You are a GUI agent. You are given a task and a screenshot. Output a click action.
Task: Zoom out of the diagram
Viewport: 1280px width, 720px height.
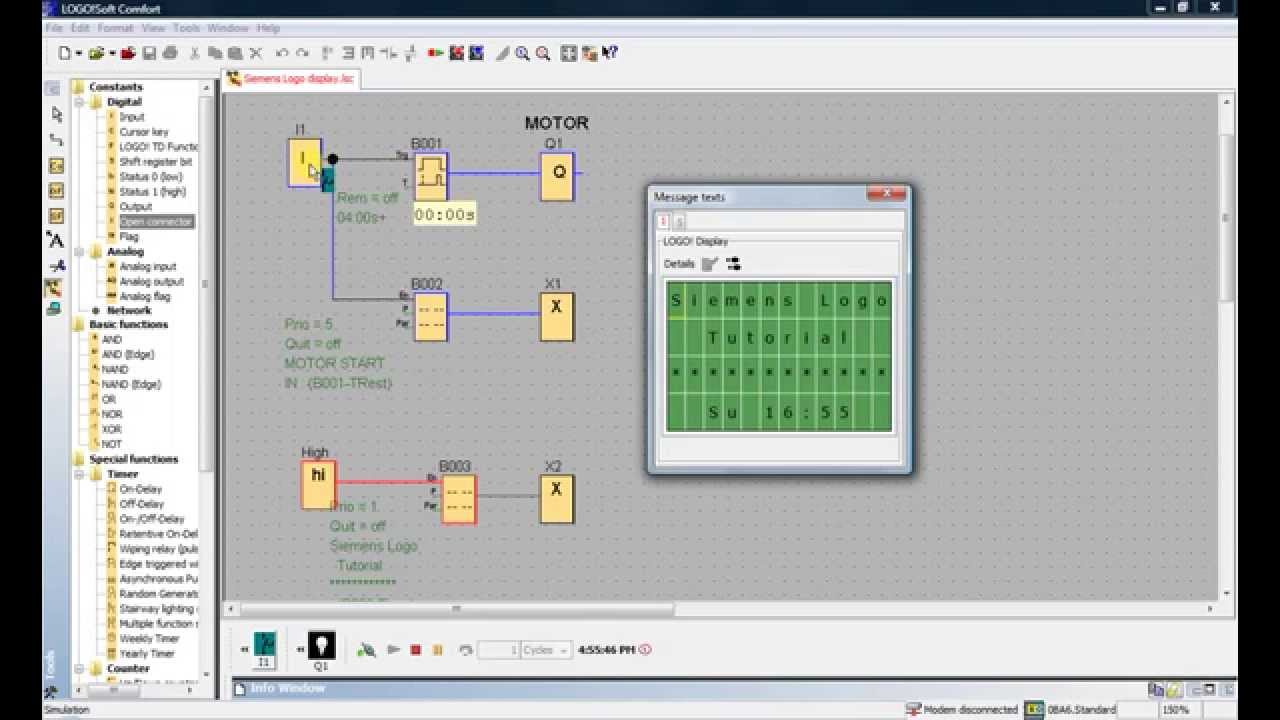tap(543, 53)
